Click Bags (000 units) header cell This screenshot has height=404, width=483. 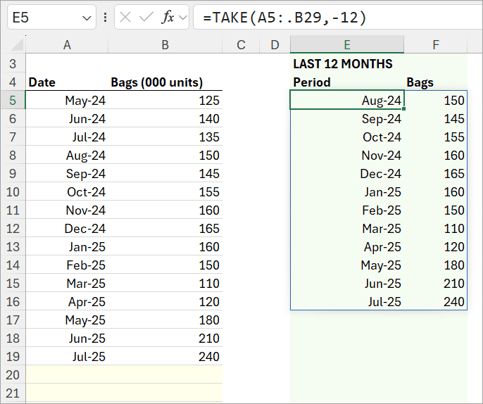165,82
